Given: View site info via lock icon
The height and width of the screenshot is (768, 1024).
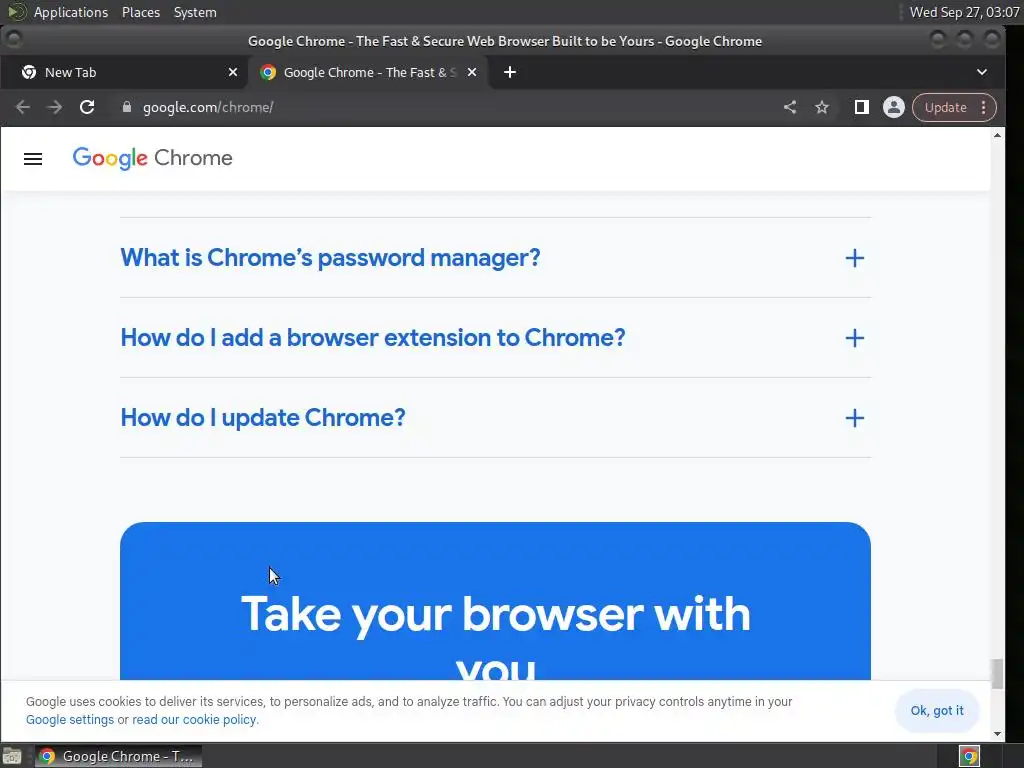Looking at the screenshot, I should click(x=127, y=107).
